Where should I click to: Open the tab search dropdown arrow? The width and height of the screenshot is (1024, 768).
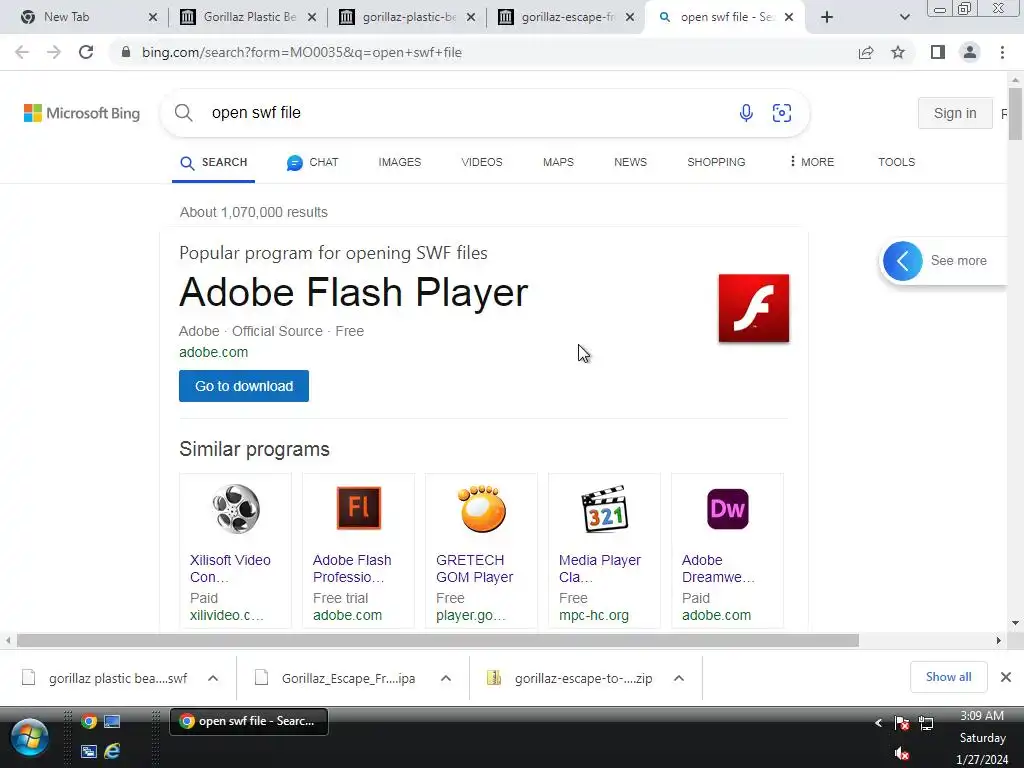click(904, 17)
